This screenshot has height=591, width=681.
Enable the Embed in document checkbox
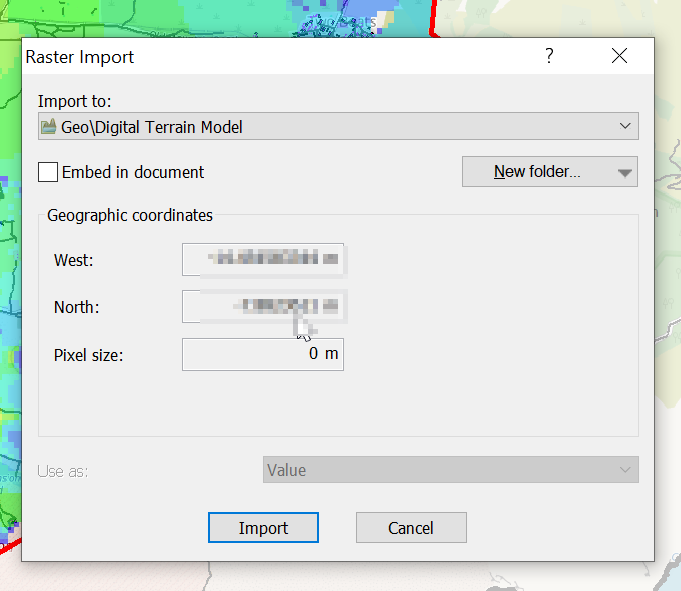[x=48, y=172]
